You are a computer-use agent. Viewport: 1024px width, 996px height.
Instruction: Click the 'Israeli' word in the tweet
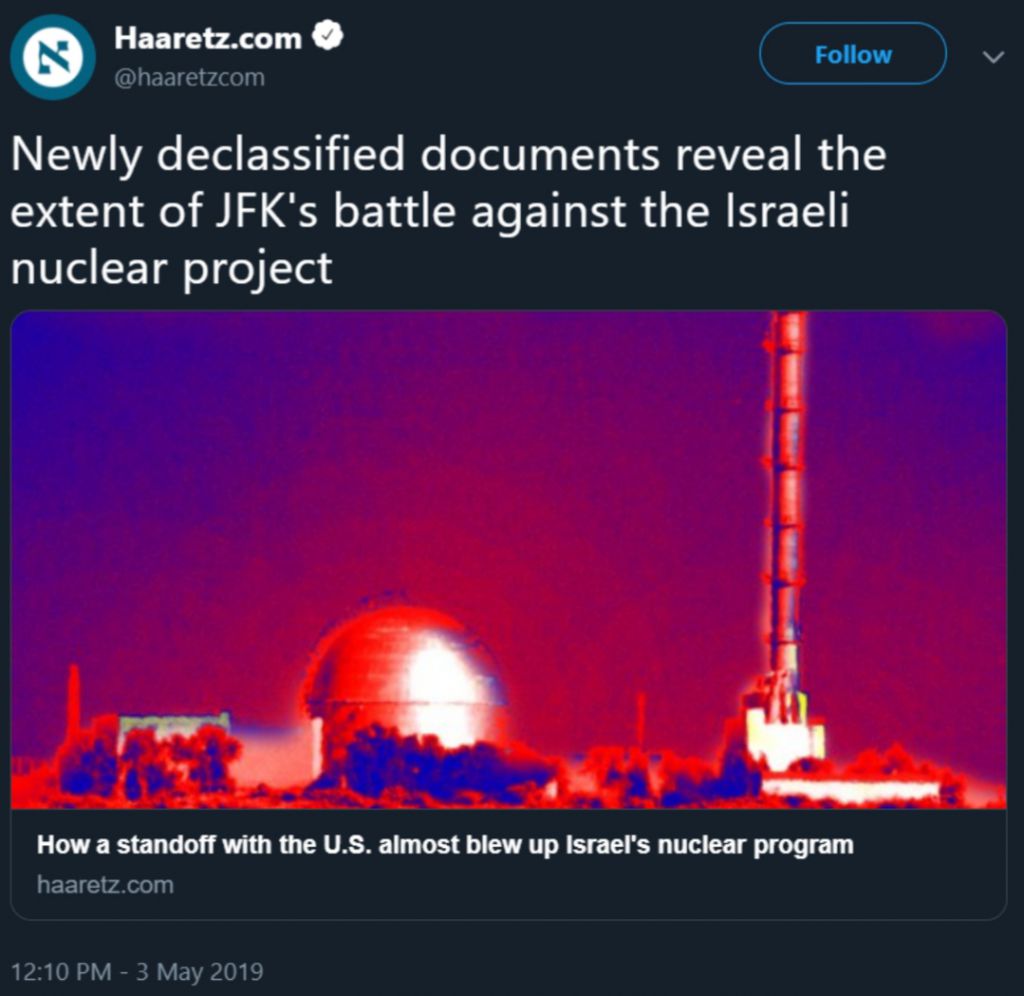(x=786, y=212)
